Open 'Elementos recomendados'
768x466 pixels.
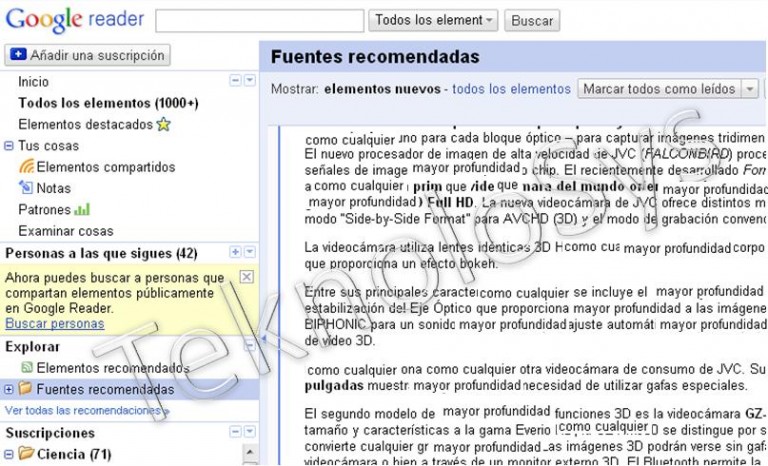tap(113, 368)
